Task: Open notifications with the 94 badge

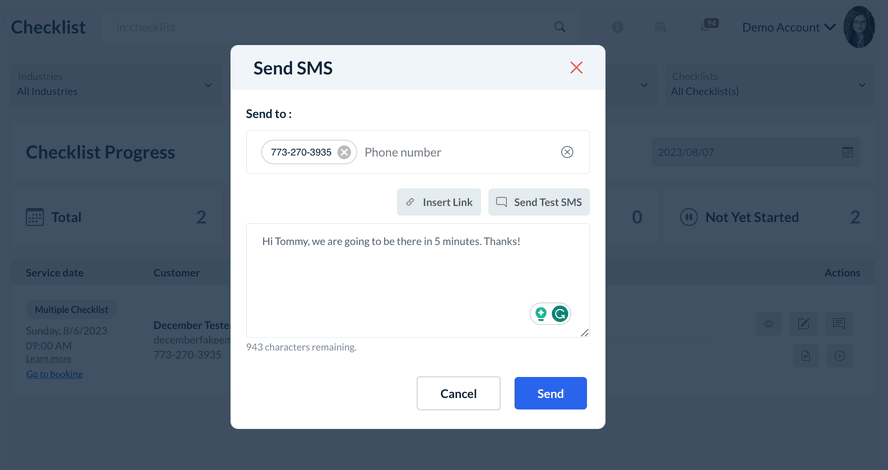Action: pos(709,26)
